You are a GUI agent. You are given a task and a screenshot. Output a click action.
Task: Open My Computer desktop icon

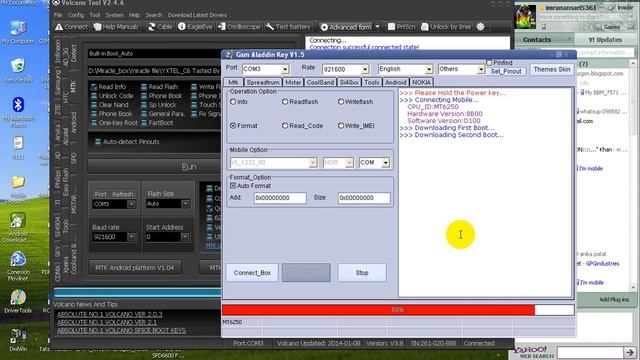(x=18, y=32)
